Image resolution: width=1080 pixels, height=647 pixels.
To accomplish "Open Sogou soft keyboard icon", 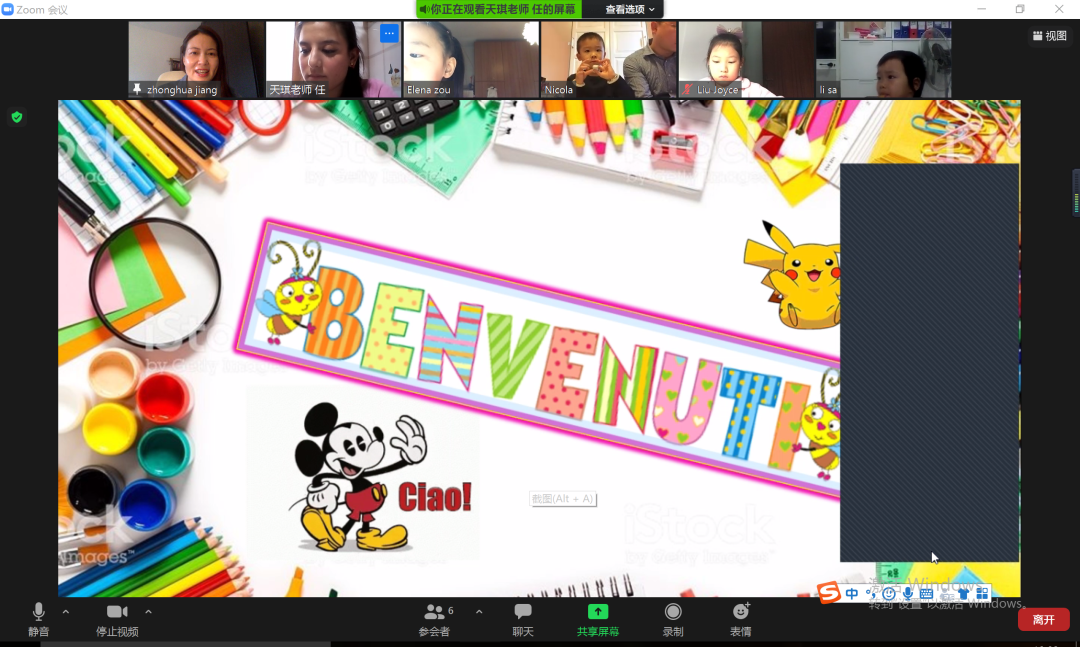I will tap(926, 593).
